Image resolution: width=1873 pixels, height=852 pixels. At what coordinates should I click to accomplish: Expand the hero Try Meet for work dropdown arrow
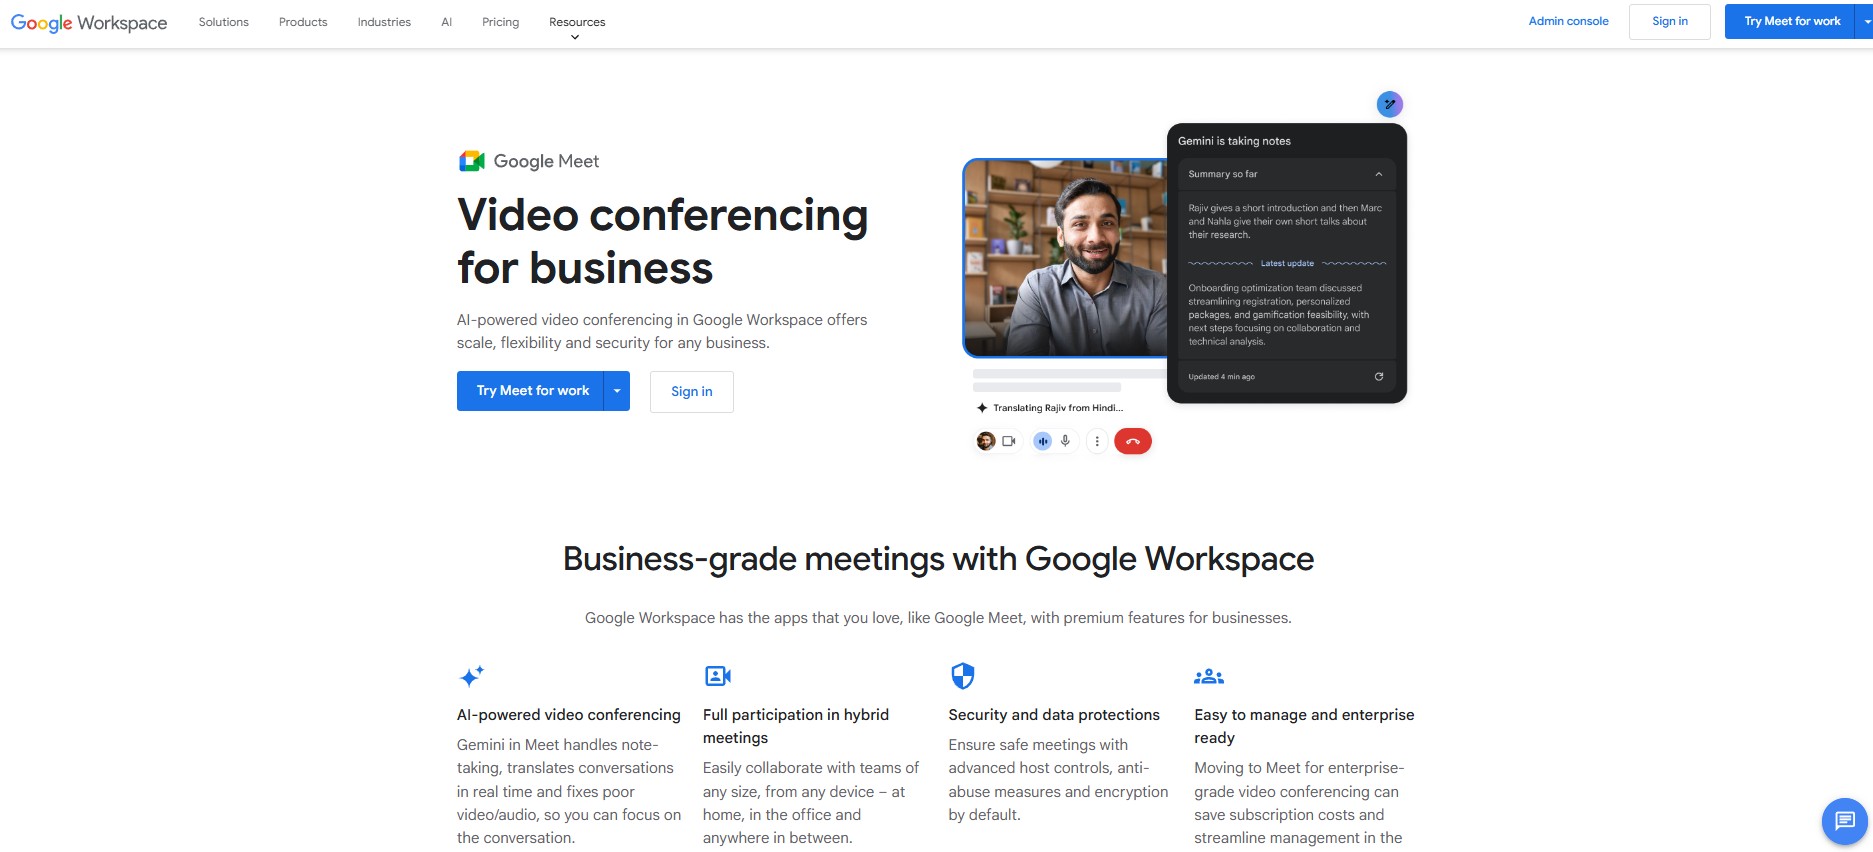click(617, 391)
